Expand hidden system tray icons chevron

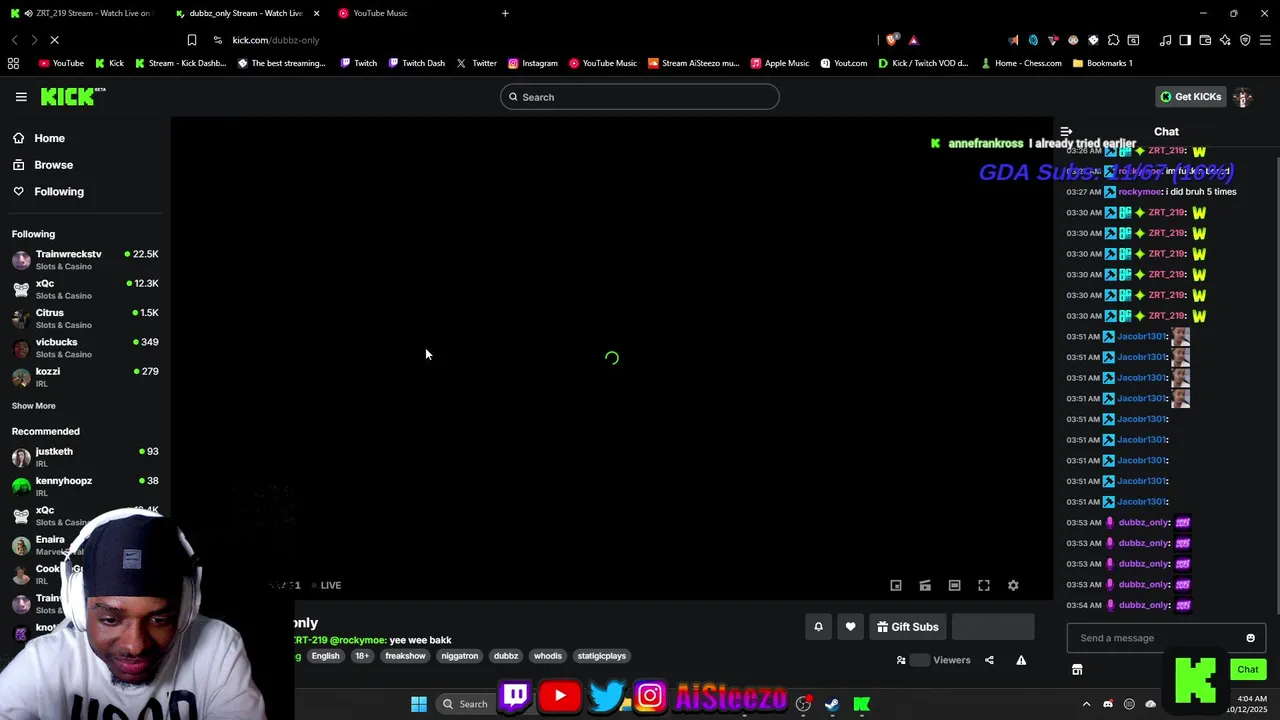coord(1086,704)
